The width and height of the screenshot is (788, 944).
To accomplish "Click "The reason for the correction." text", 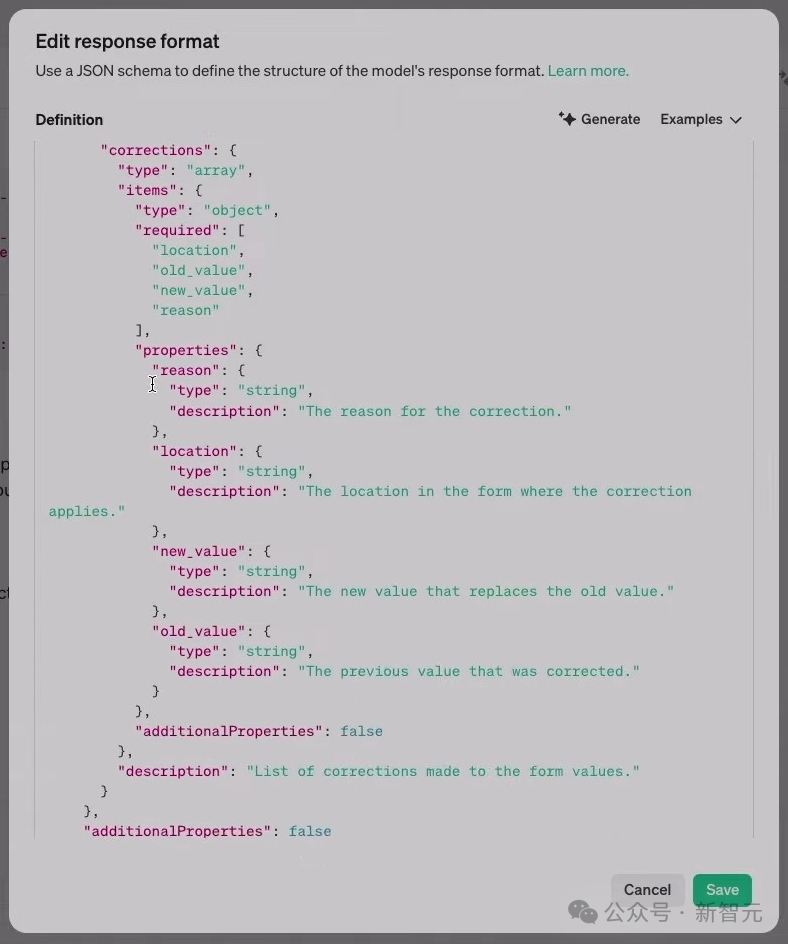I will click(x=434, y=411).
